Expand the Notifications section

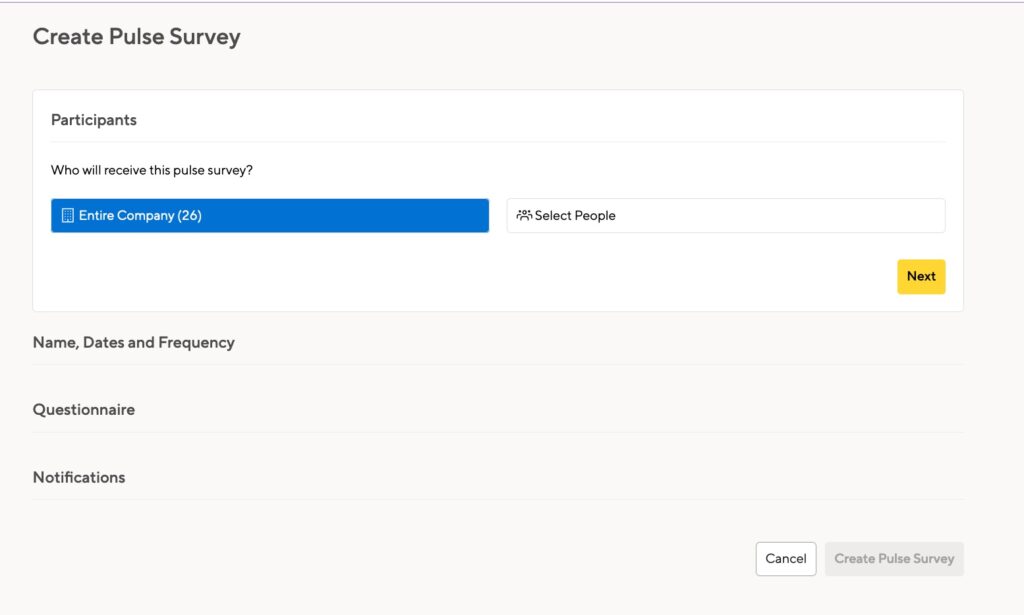79,477
